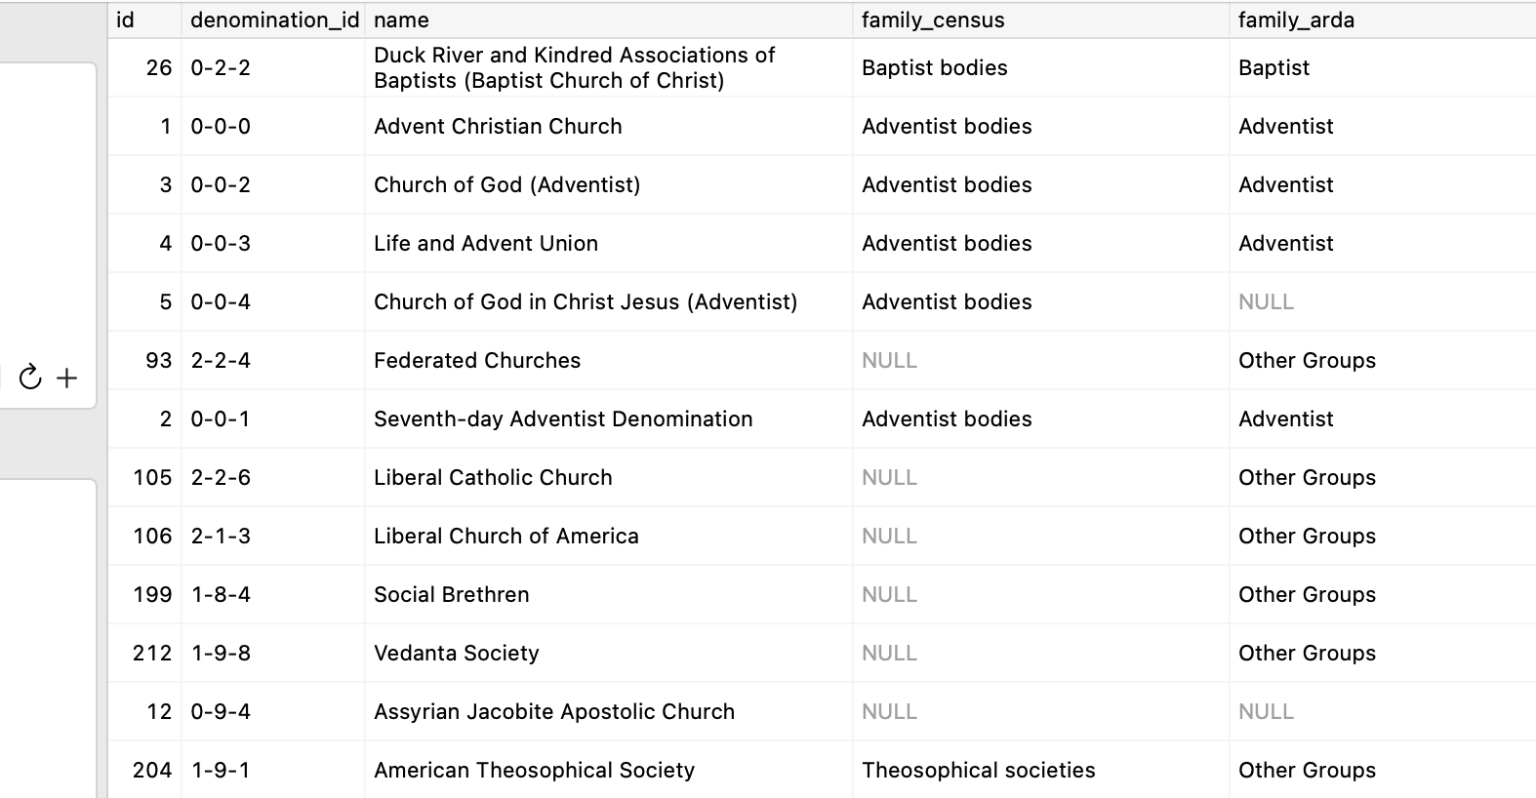Click the Life and Advent Union cell
Screen dimensions: 1536x798
point(485,244)
